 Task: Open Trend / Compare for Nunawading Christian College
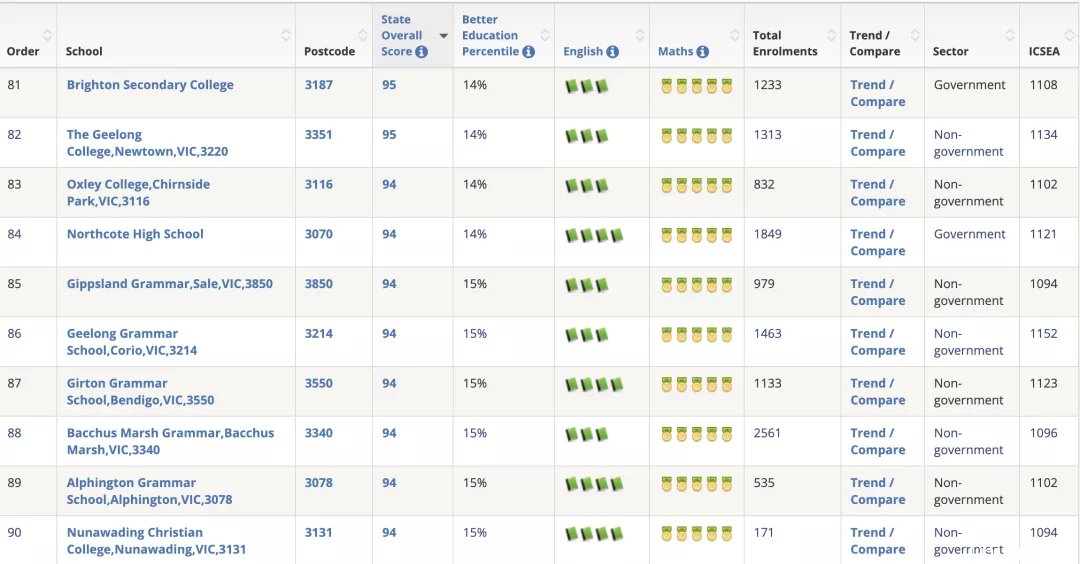[878, 541]
